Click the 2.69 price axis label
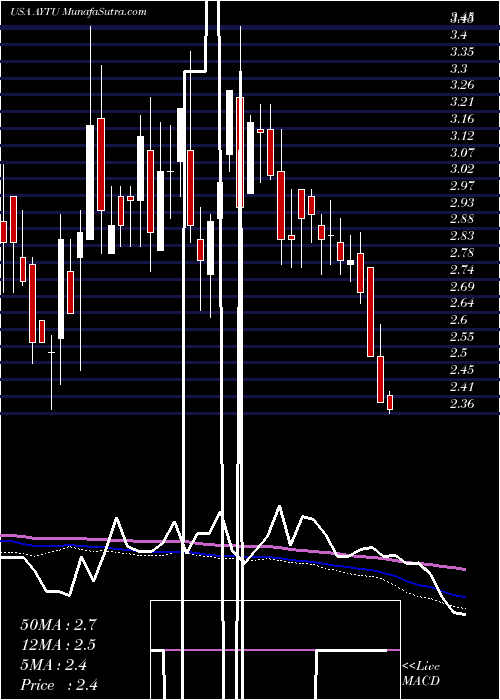Screen dimensions: 500x700 [x=462, y=286]
